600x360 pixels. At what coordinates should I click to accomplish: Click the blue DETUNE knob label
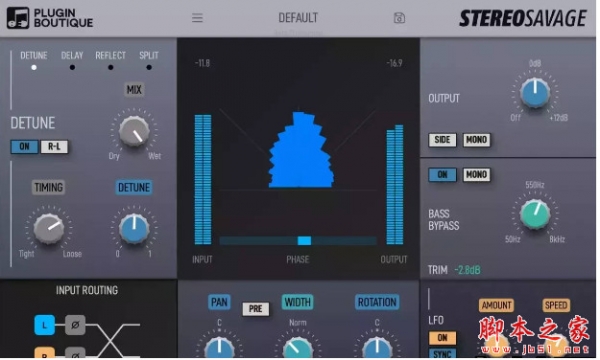tap(134, 187)
